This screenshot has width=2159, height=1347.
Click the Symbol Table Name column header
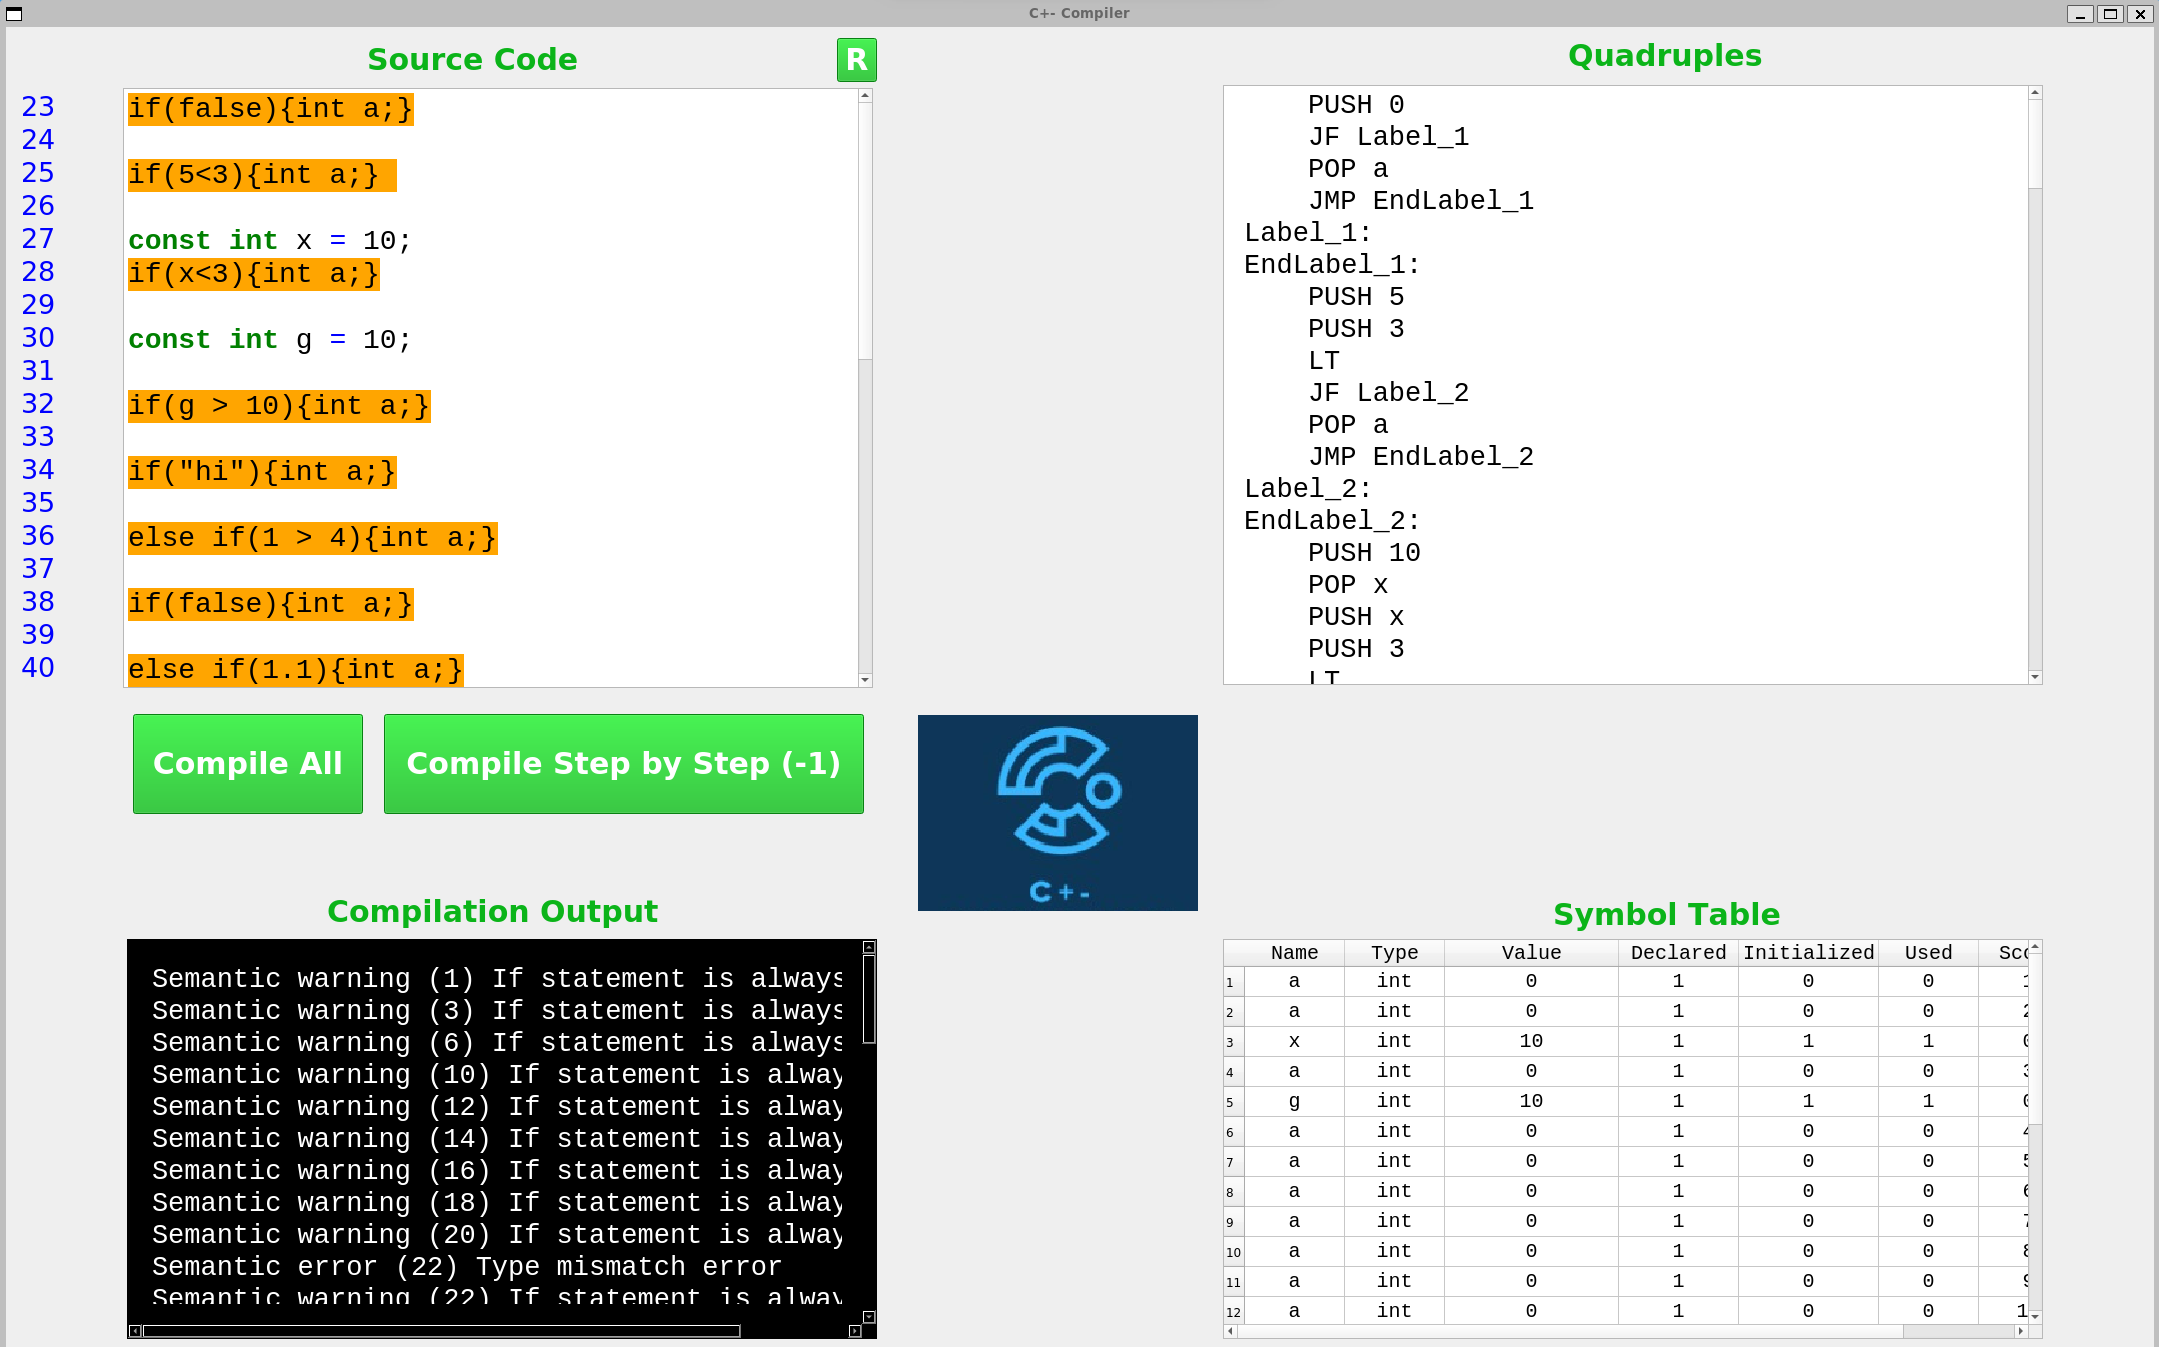[1294, 950]
